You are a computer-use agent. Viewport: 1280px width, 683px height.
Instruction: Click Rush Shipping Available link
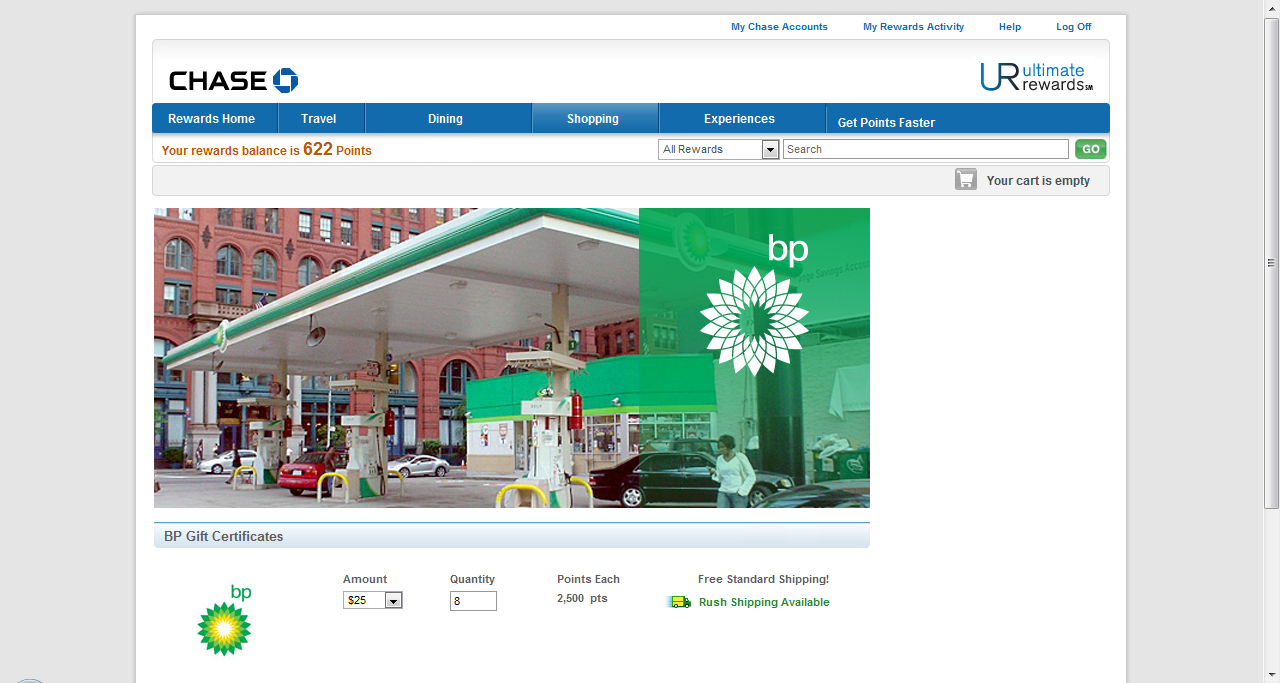(764, 602)
